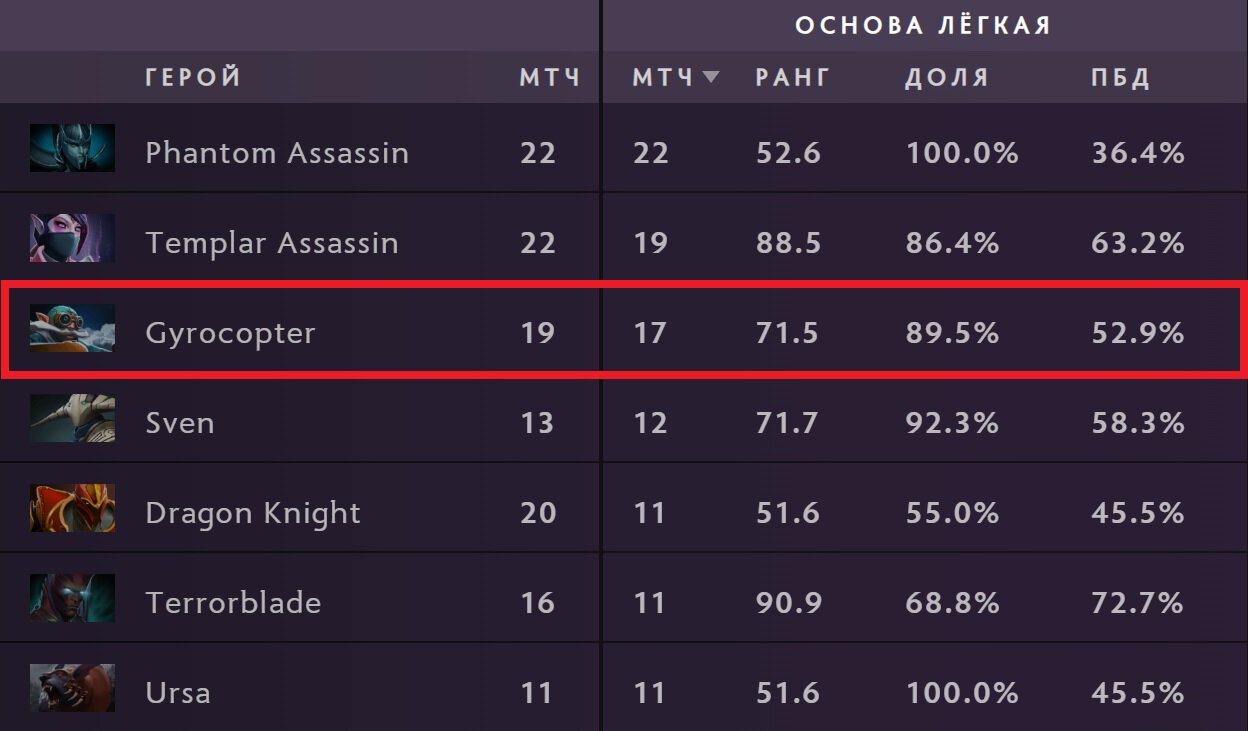Click the sort arrow next to МТЧ
Screen dimensions: 1248x731
coord(711,77)
